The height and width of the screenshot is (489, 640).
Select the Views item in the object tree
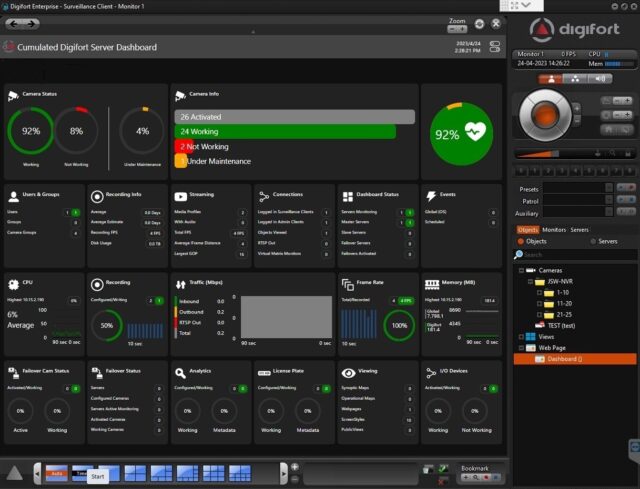[546, 337]
